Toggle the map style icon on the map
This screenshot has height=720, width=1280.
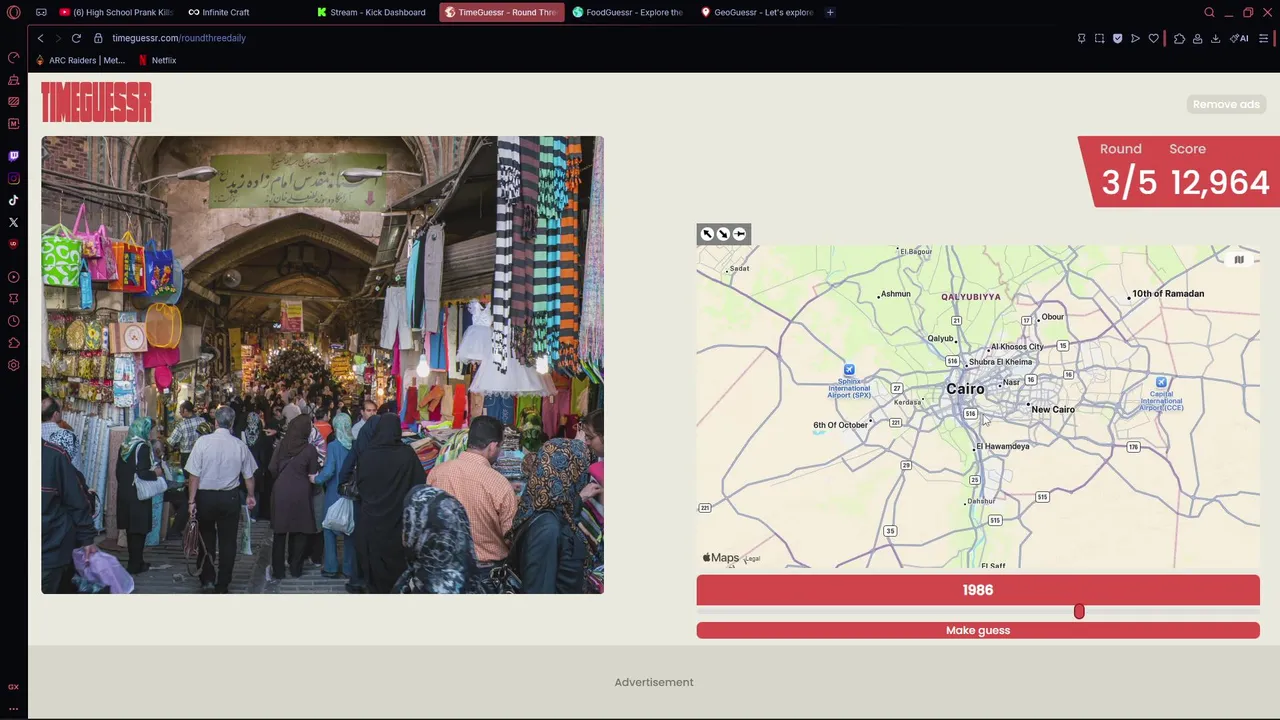[x=1238, y=260]
